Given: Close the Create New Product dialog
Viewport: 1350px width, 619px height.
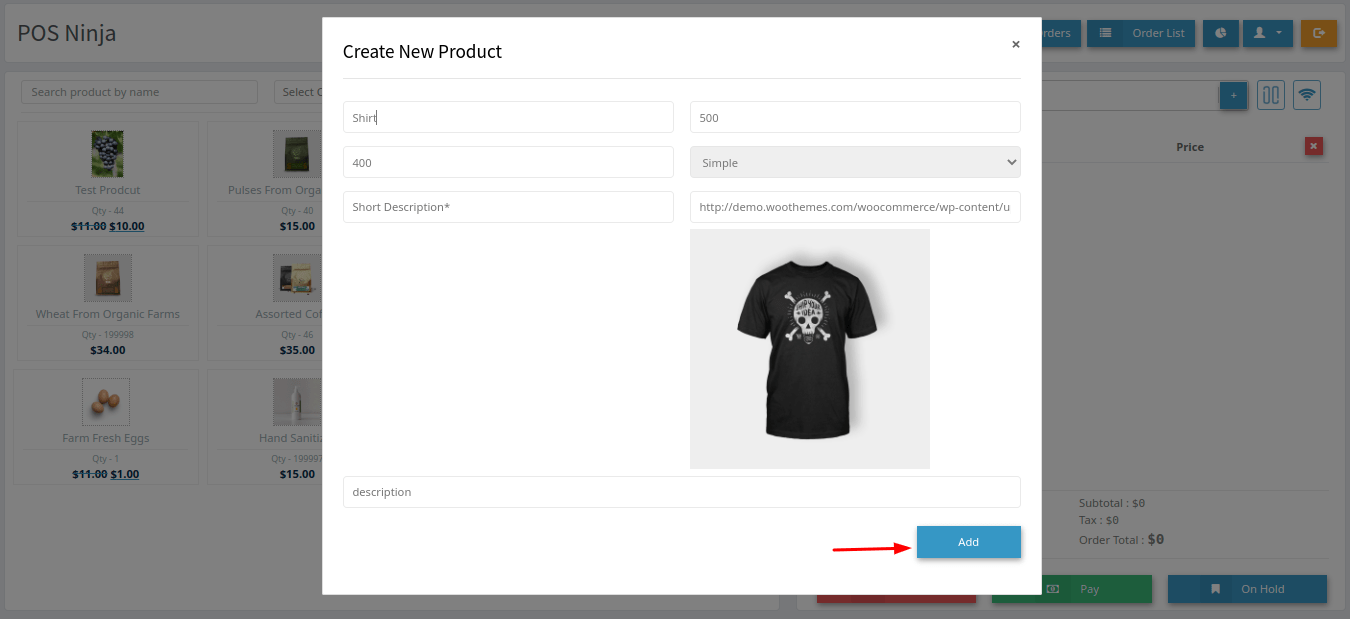Looking at the screenshot, I should click(x=1015, y=44).
